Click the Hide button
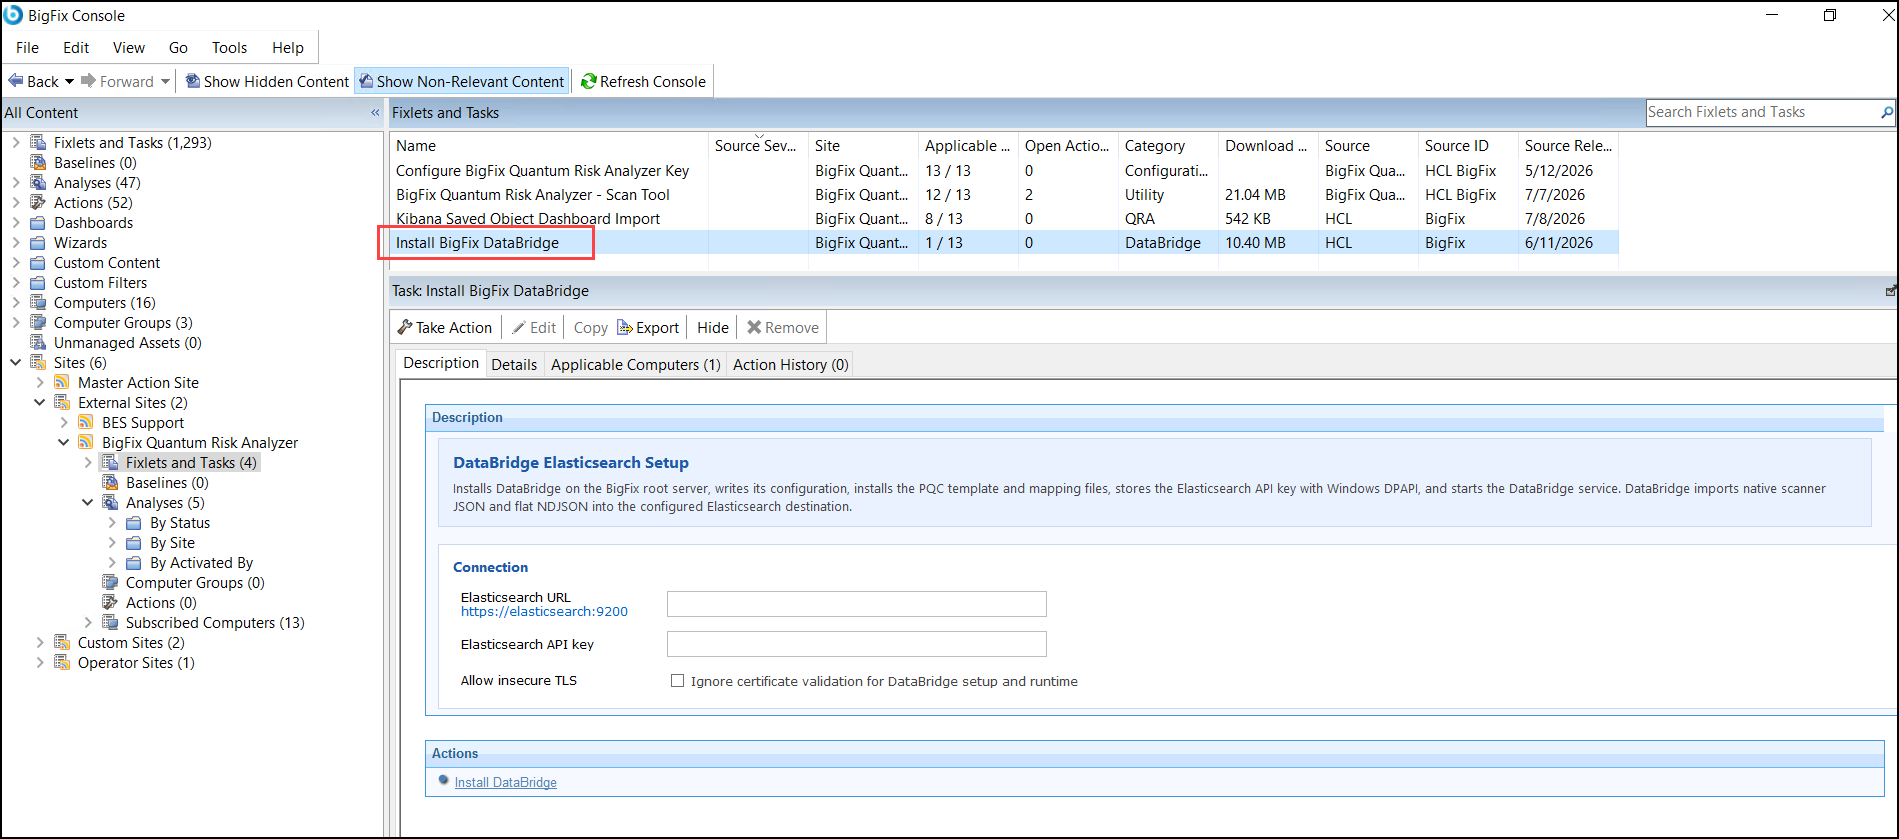Viewport: 1899px width, 839px height. [x=713, y=327]
